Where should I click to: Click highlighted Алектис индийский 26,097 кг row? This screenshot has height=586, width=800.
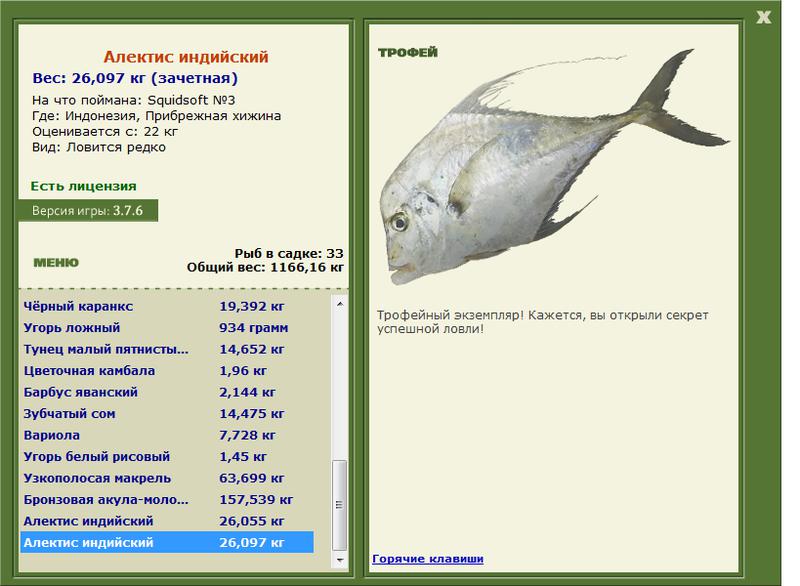coord(166,543)
